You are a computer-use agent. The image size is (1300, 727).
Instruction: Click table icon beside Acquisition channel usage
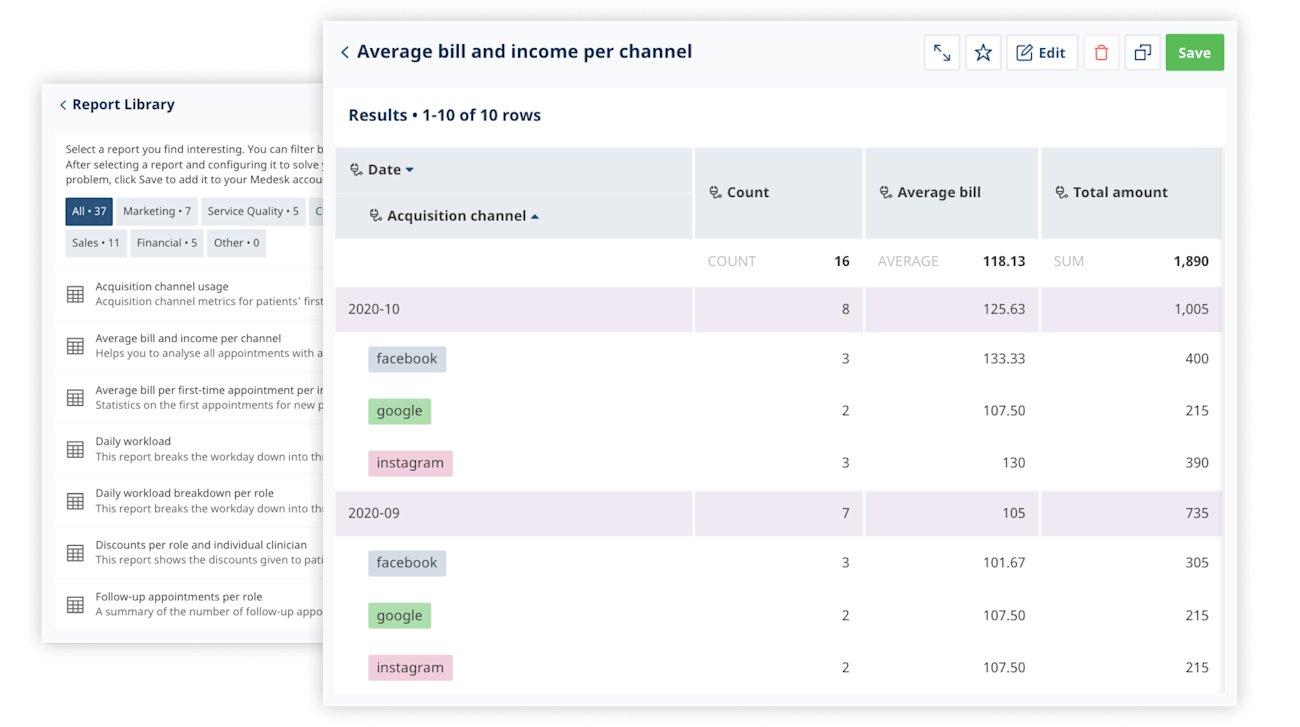click(x=75, y=294)
